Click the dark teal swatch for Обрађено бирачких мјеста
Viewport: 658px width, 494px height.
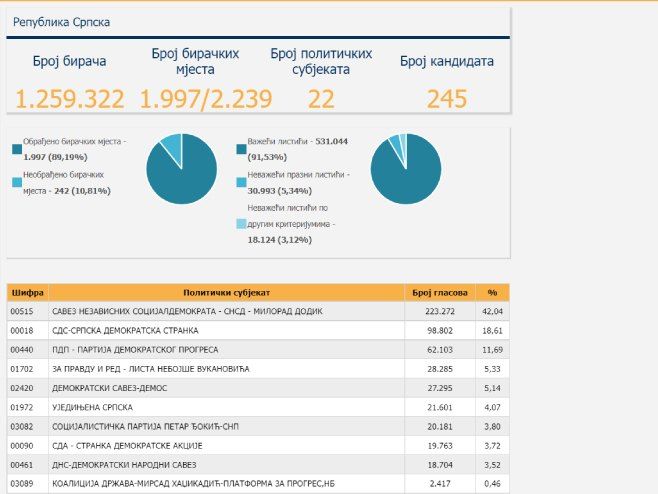(x=17, y=150)
